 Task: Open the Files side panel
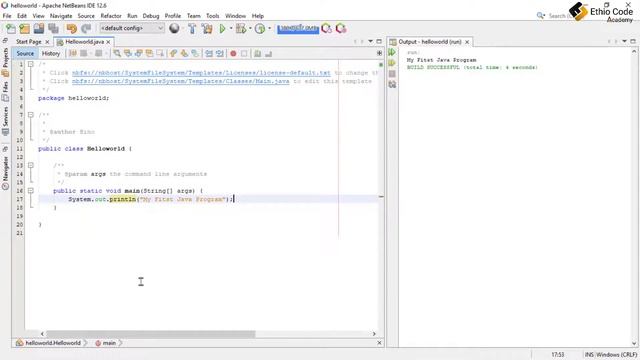pos(5,91)
